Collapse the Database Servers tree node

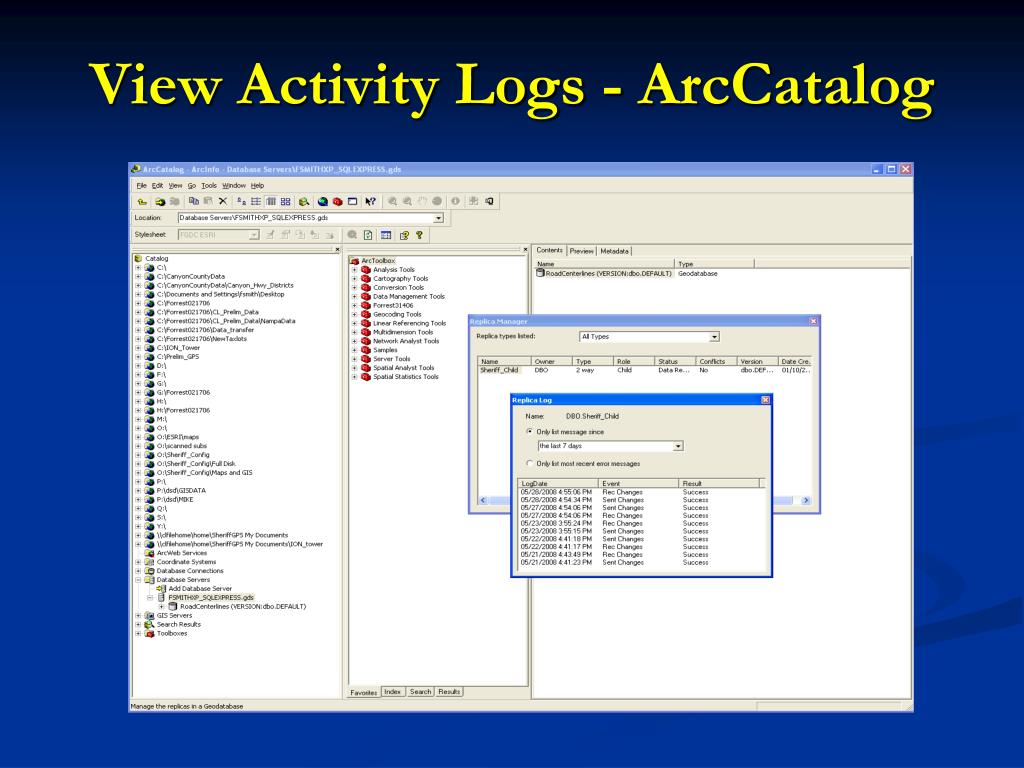(x=138, y=579)
